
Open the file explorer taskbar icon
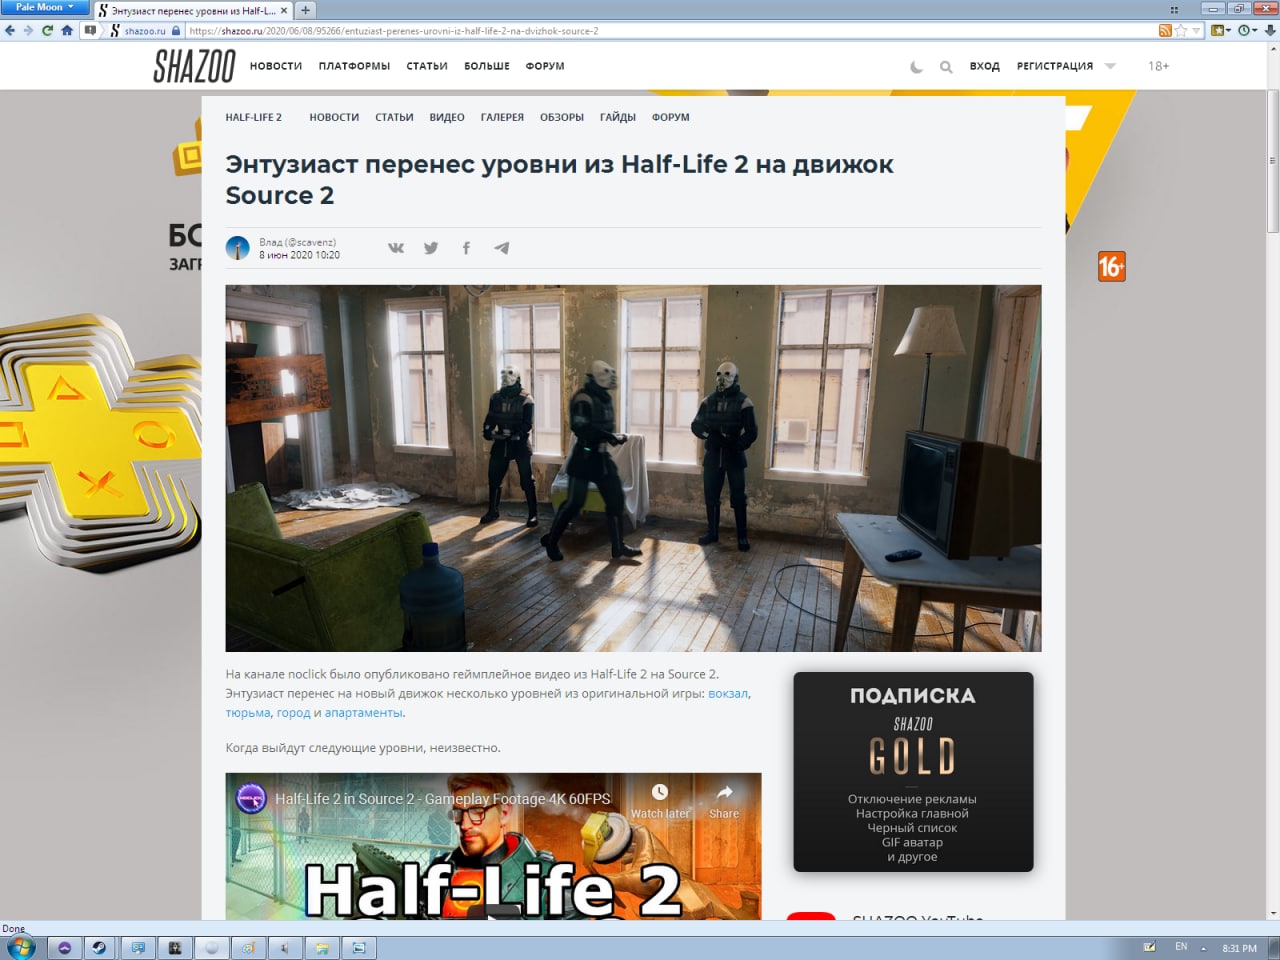point(322,947)
